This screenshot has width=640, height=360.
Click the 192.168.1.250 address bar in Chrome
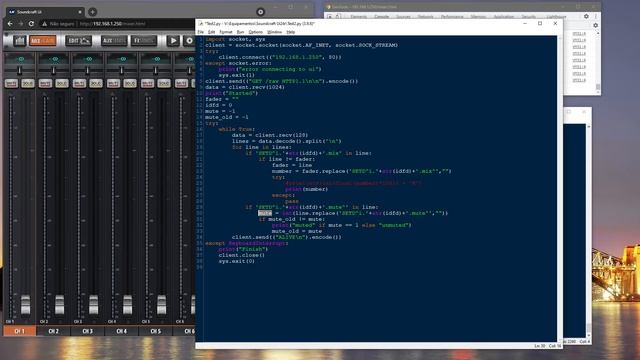[x=112, y=24]
